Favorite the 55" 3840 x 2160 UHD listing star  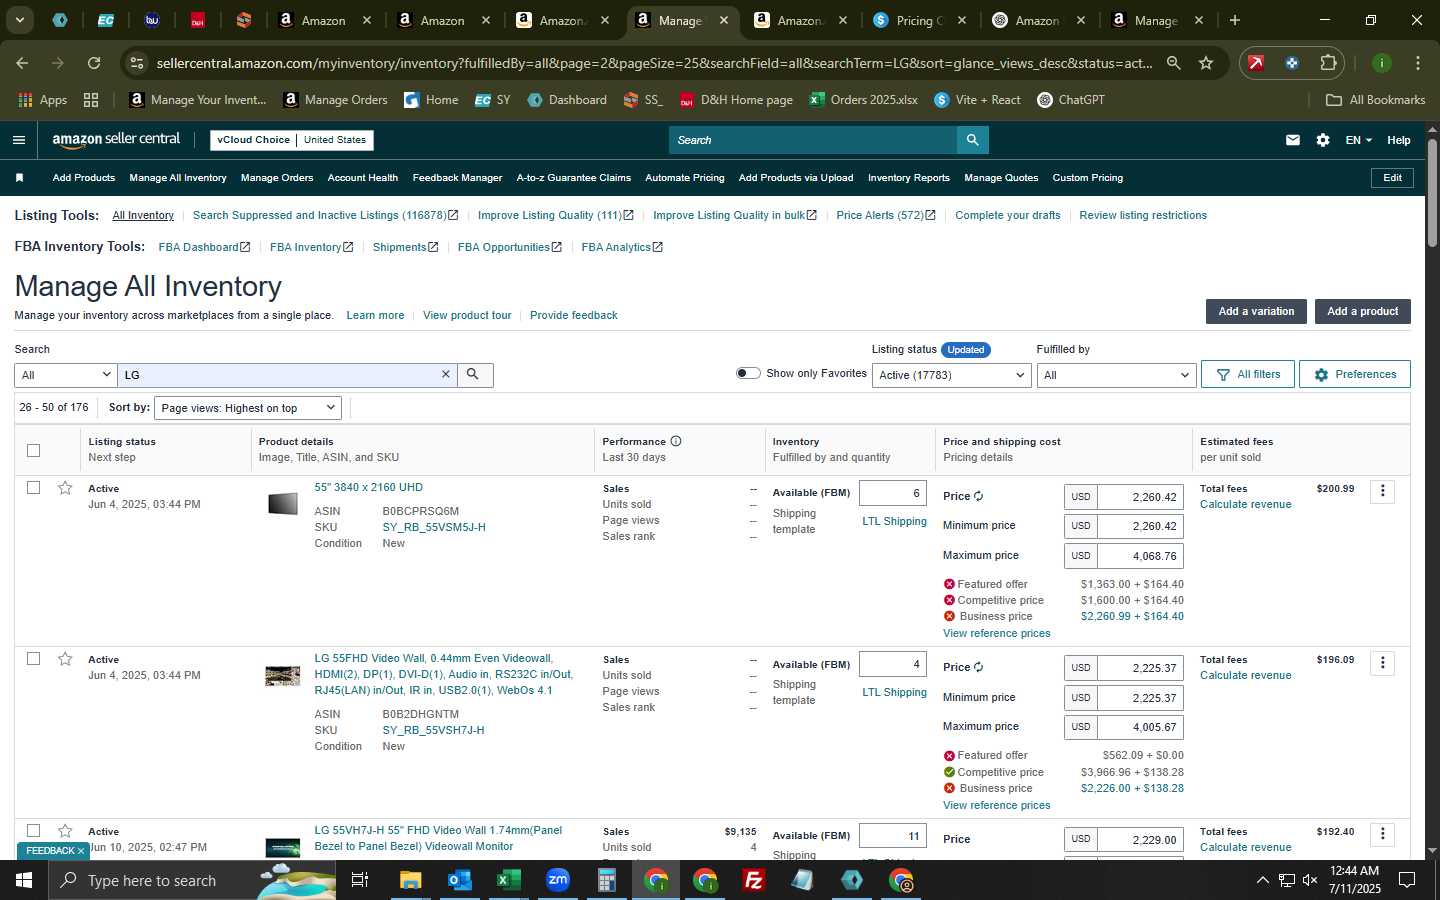pos(65,488)
